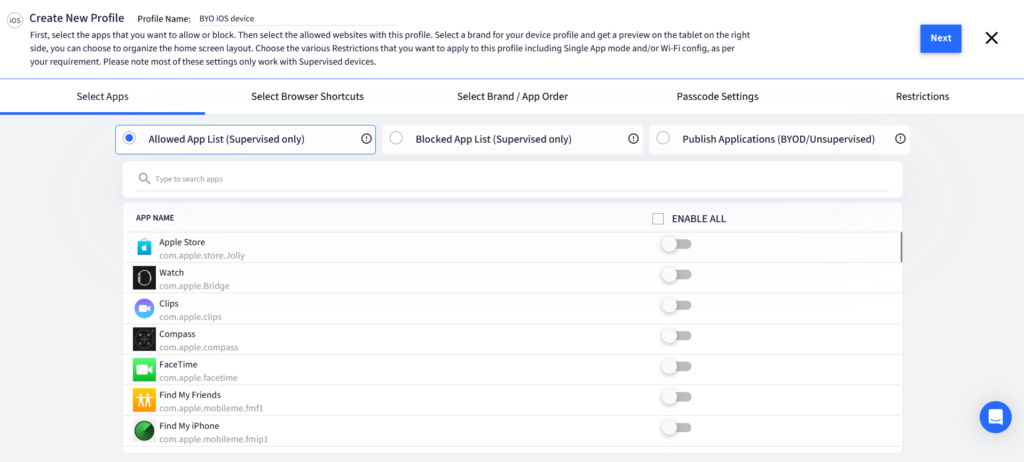Click the Watch app icon

click(x=144, y=278)
